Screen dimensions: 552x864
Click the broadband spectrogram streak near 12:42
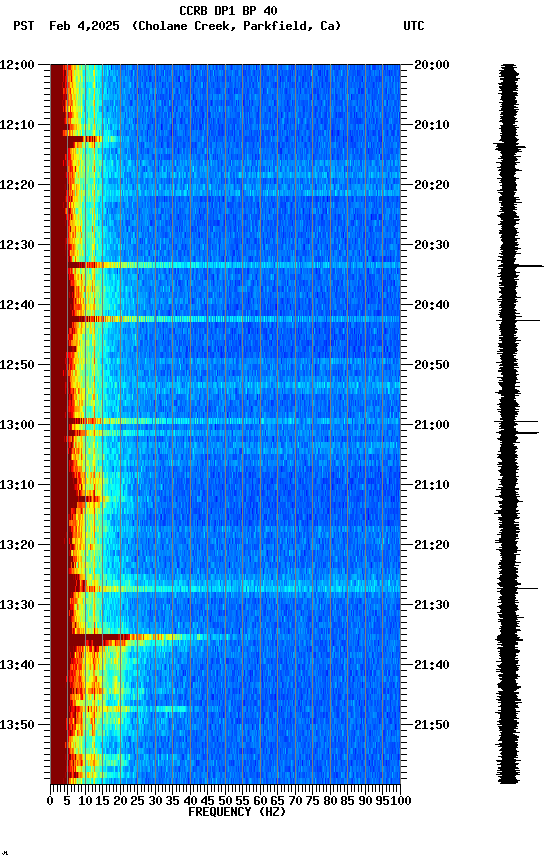[x=234, y=319]
